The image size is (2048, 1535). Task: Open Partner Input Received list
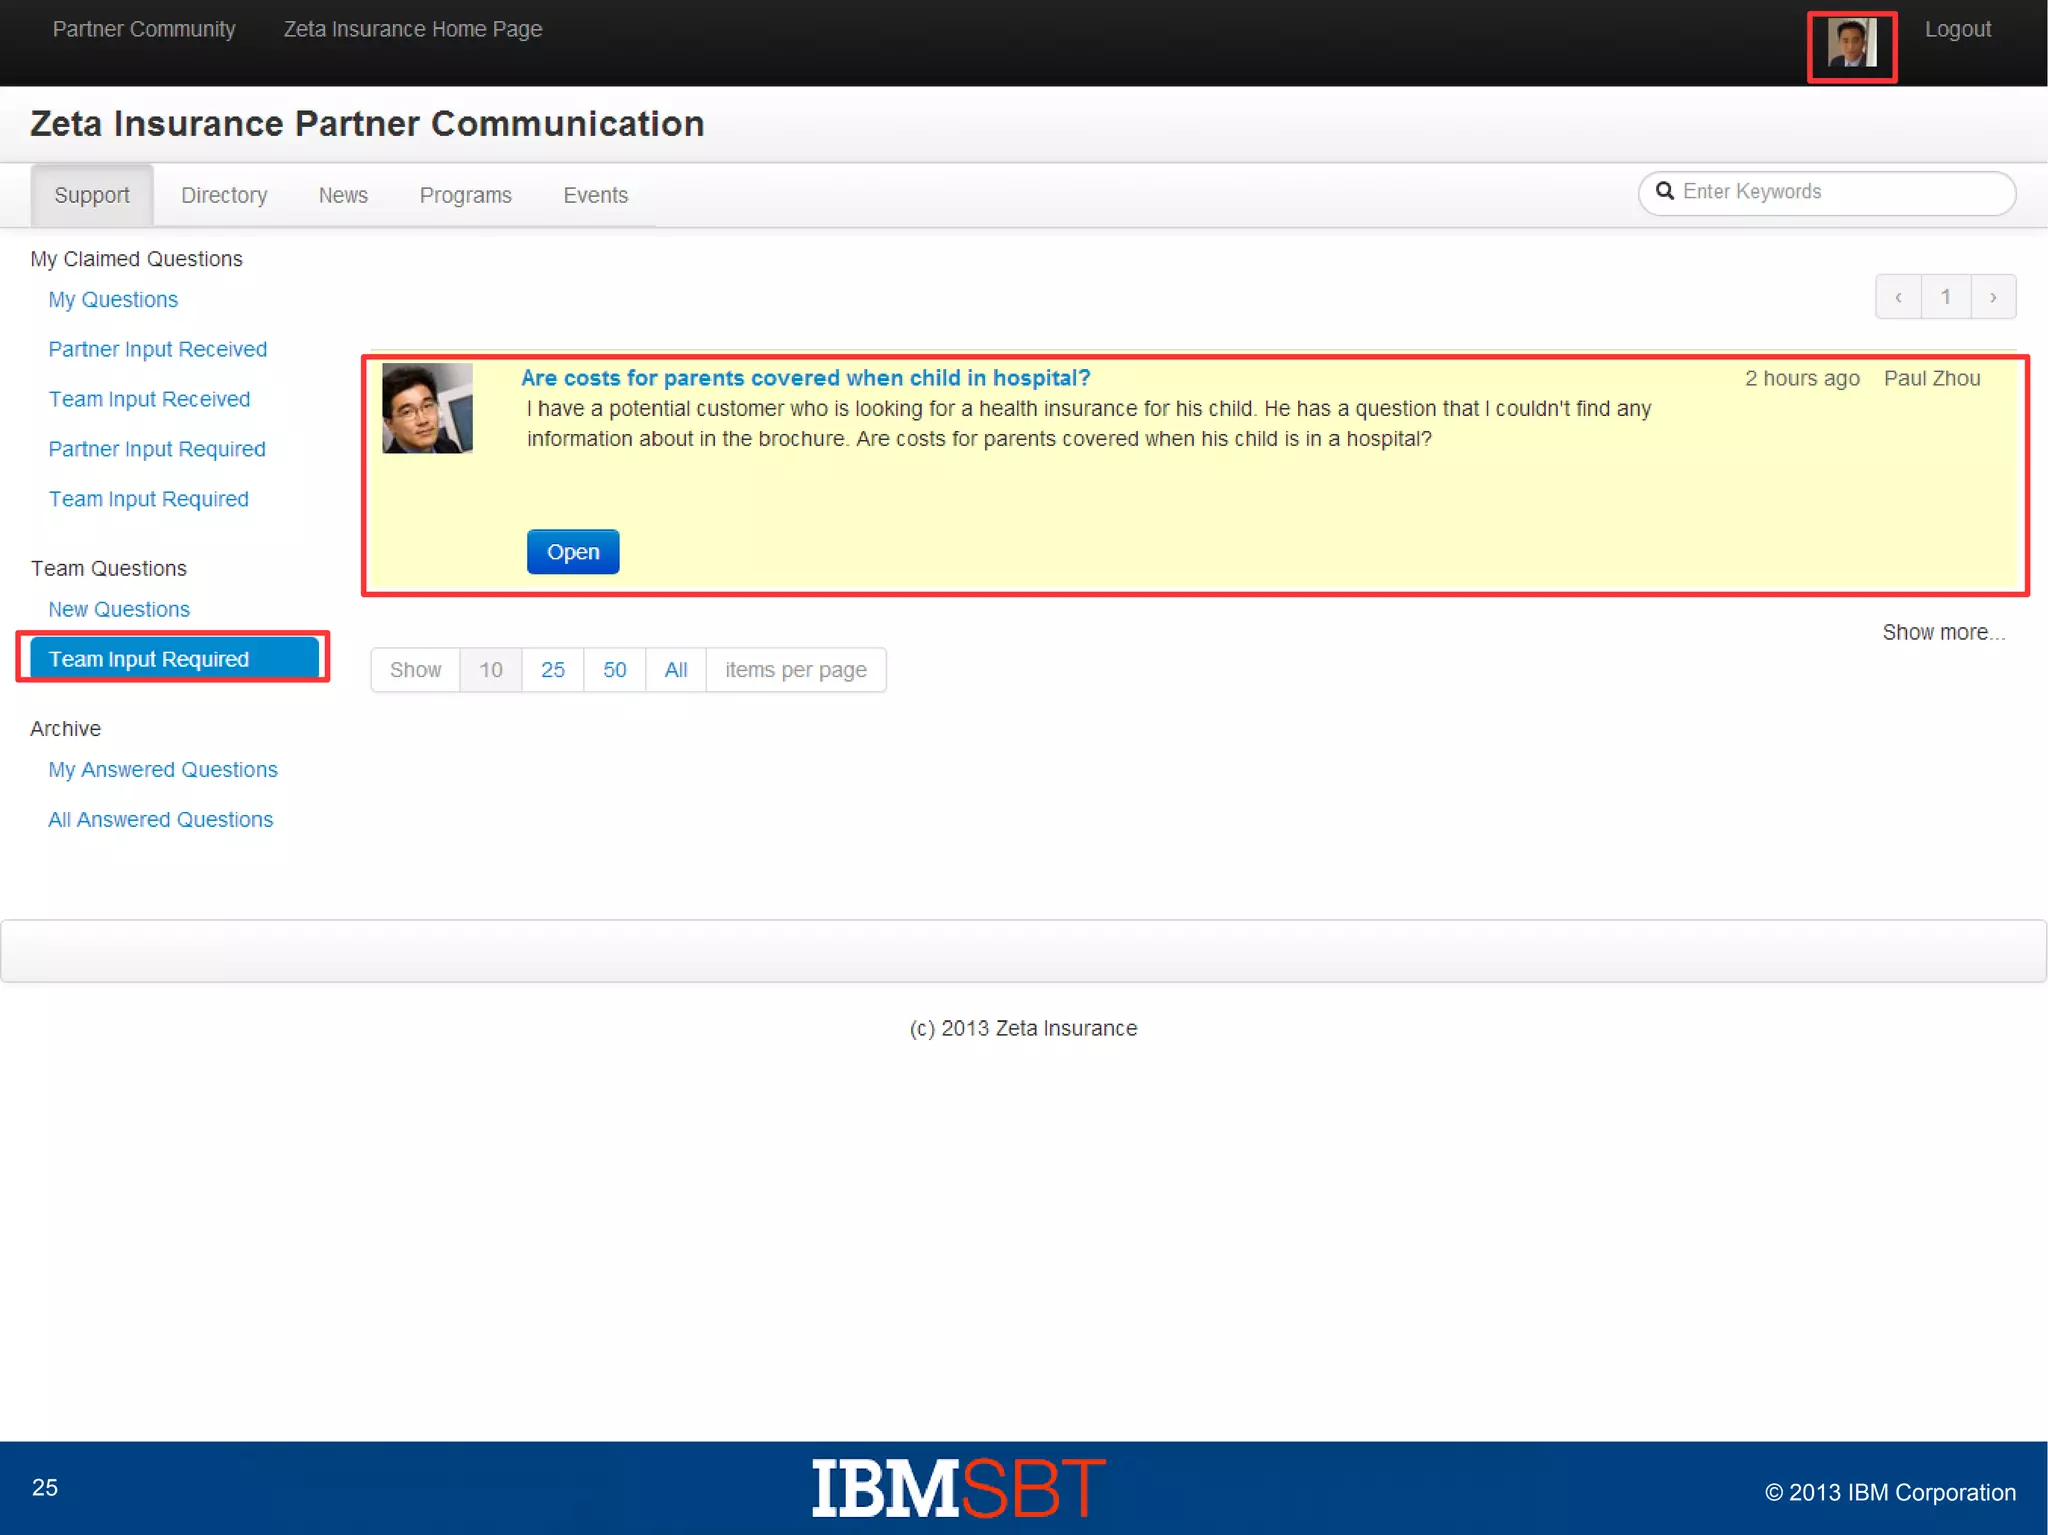click(158, 350)
